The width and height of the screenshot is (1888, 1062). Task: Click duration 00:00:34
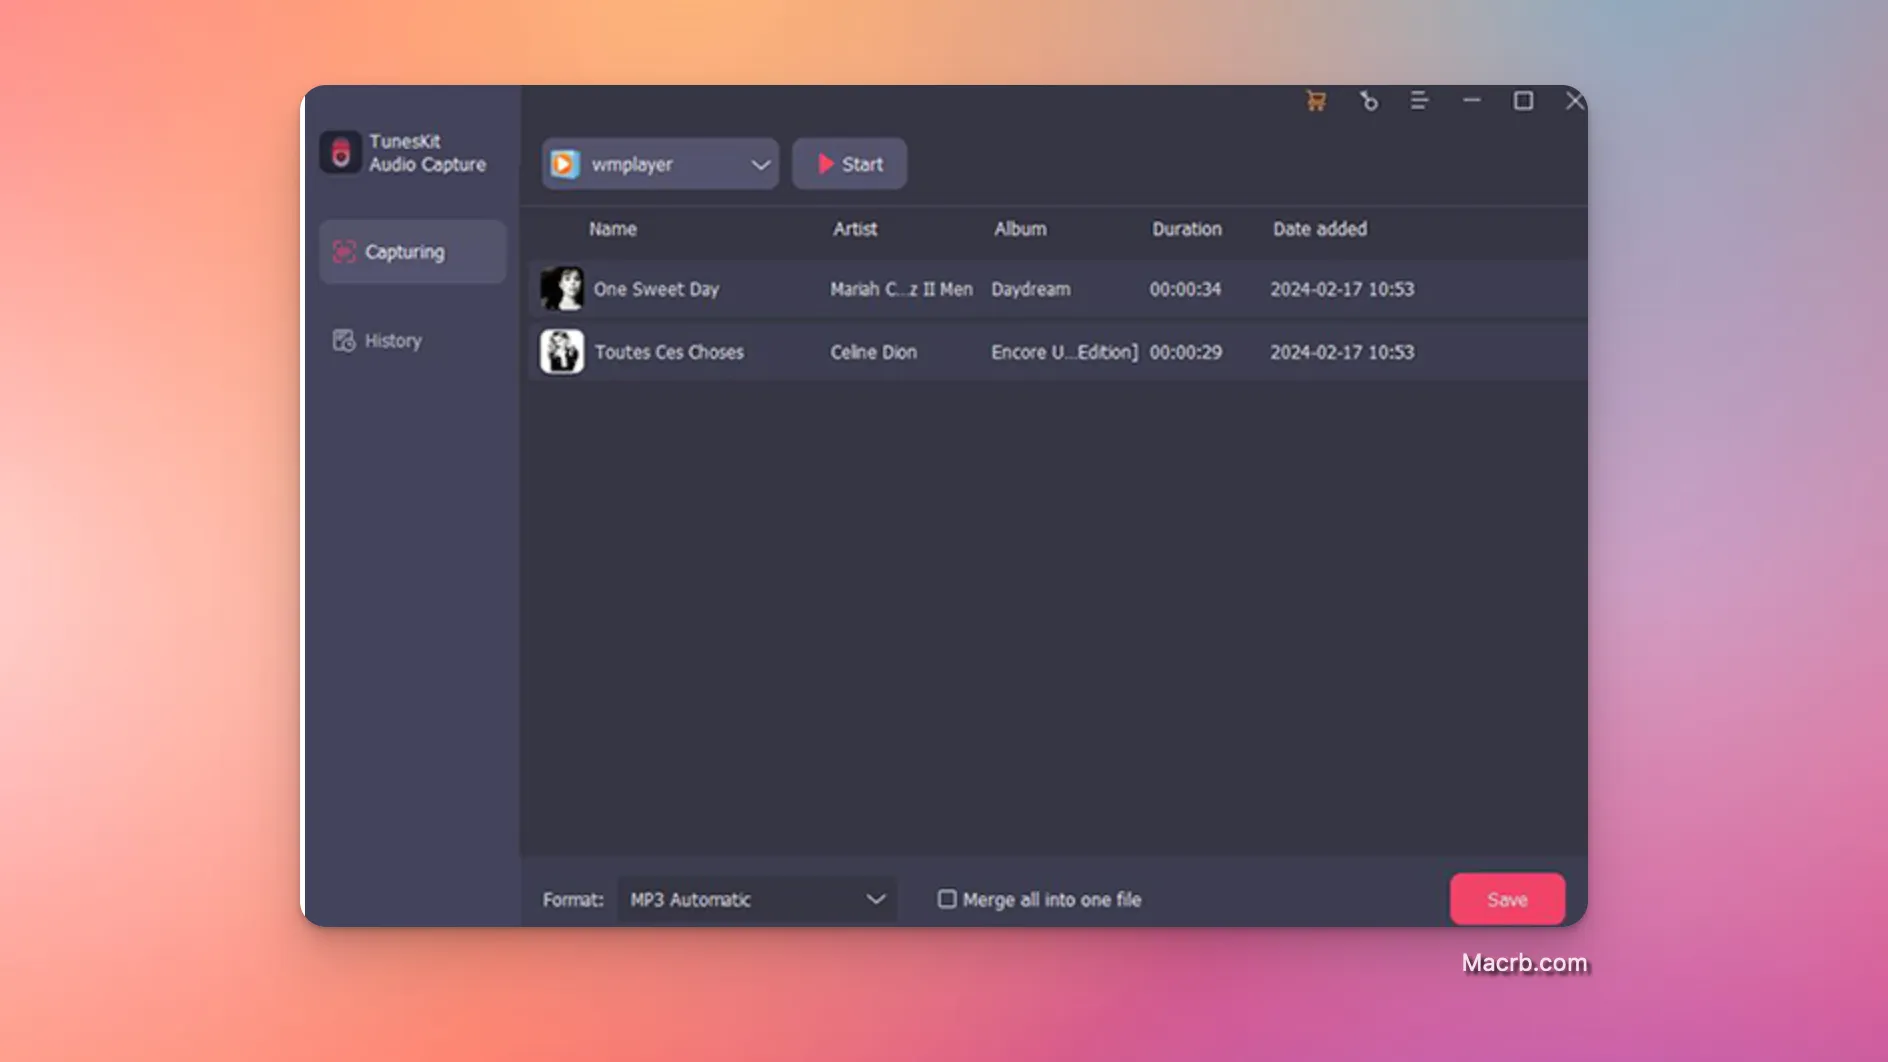click(x=1185, y=289)
